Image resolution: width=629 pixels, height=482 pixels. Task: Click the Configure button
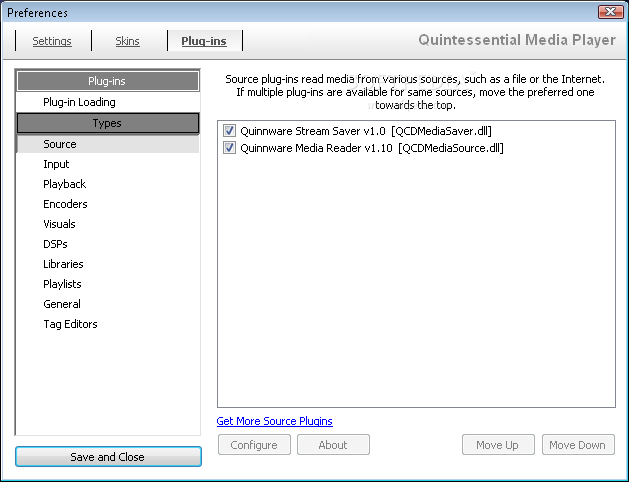tap(254, 445)
